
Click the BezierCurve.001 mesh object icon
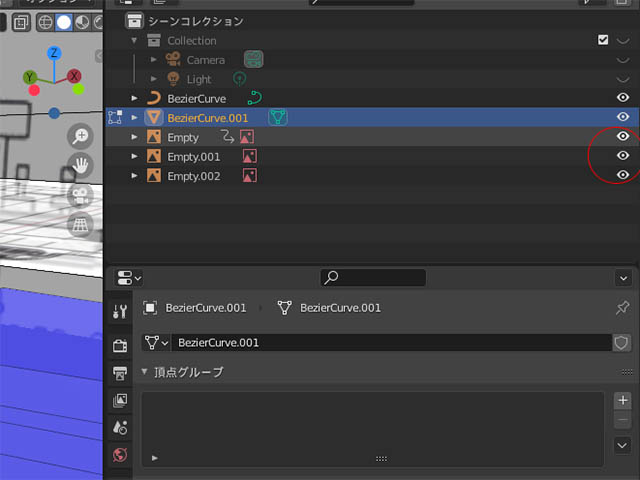coord(154,118)
